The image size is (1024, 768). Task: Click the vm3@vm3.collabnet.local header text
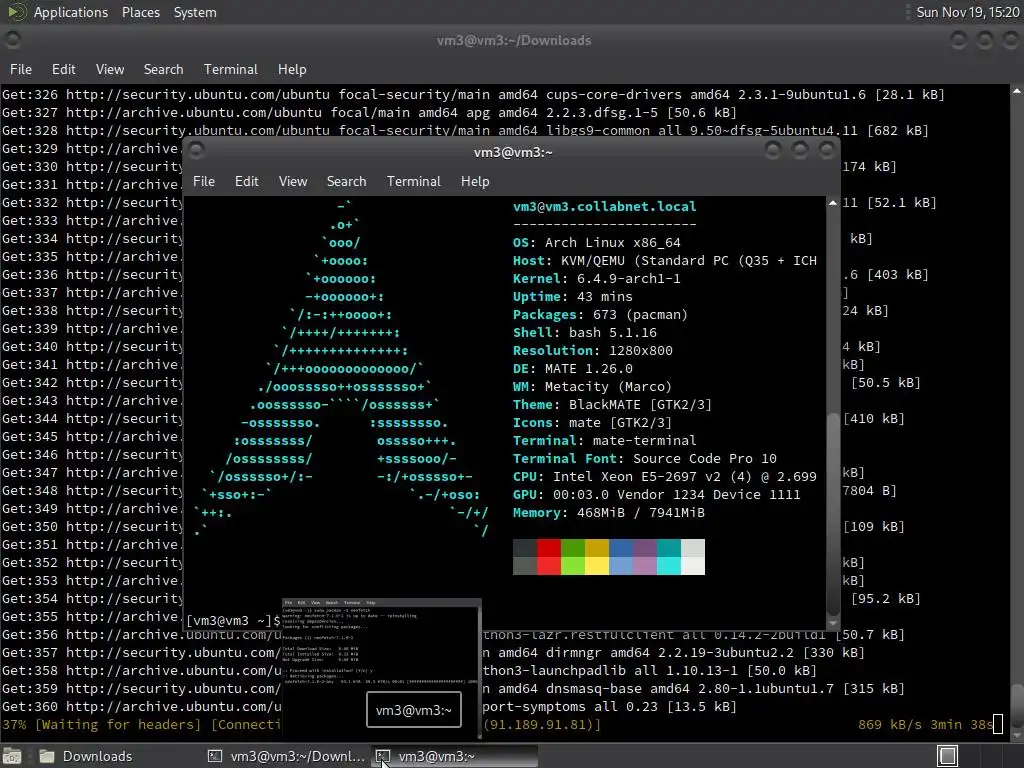click(x=605, y=206)
